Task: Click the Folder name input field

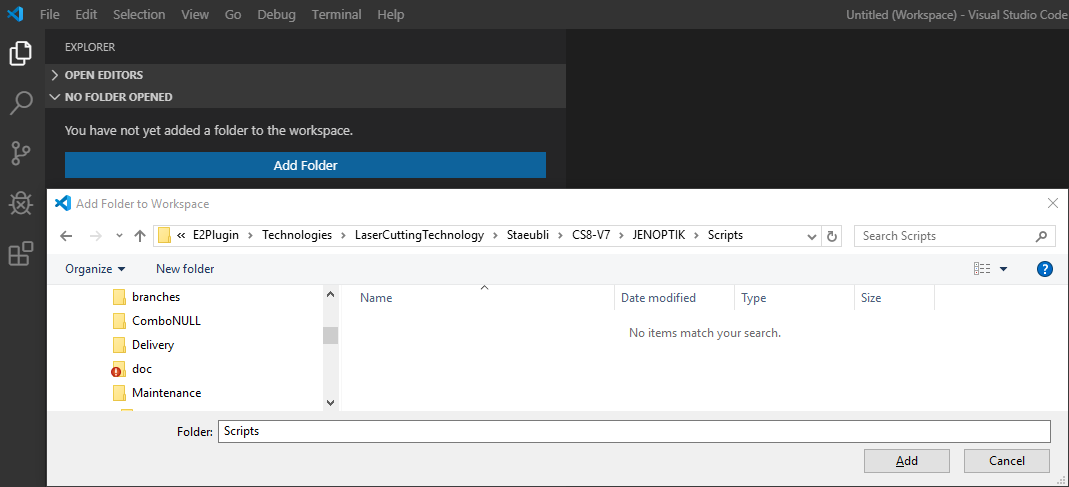Action: click(634, 431)
